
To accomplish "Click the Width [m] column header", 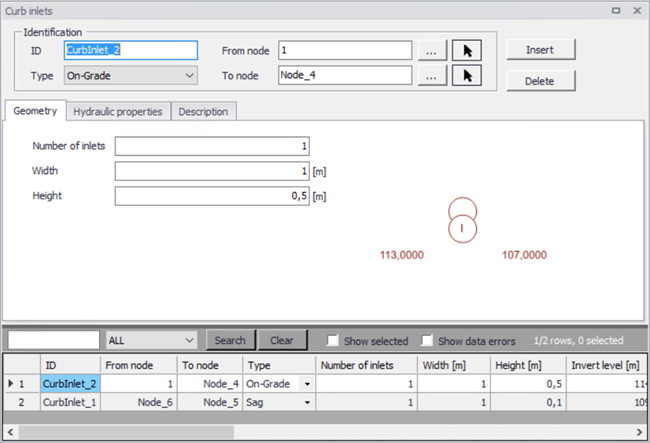I will click(x=454, y=365).
